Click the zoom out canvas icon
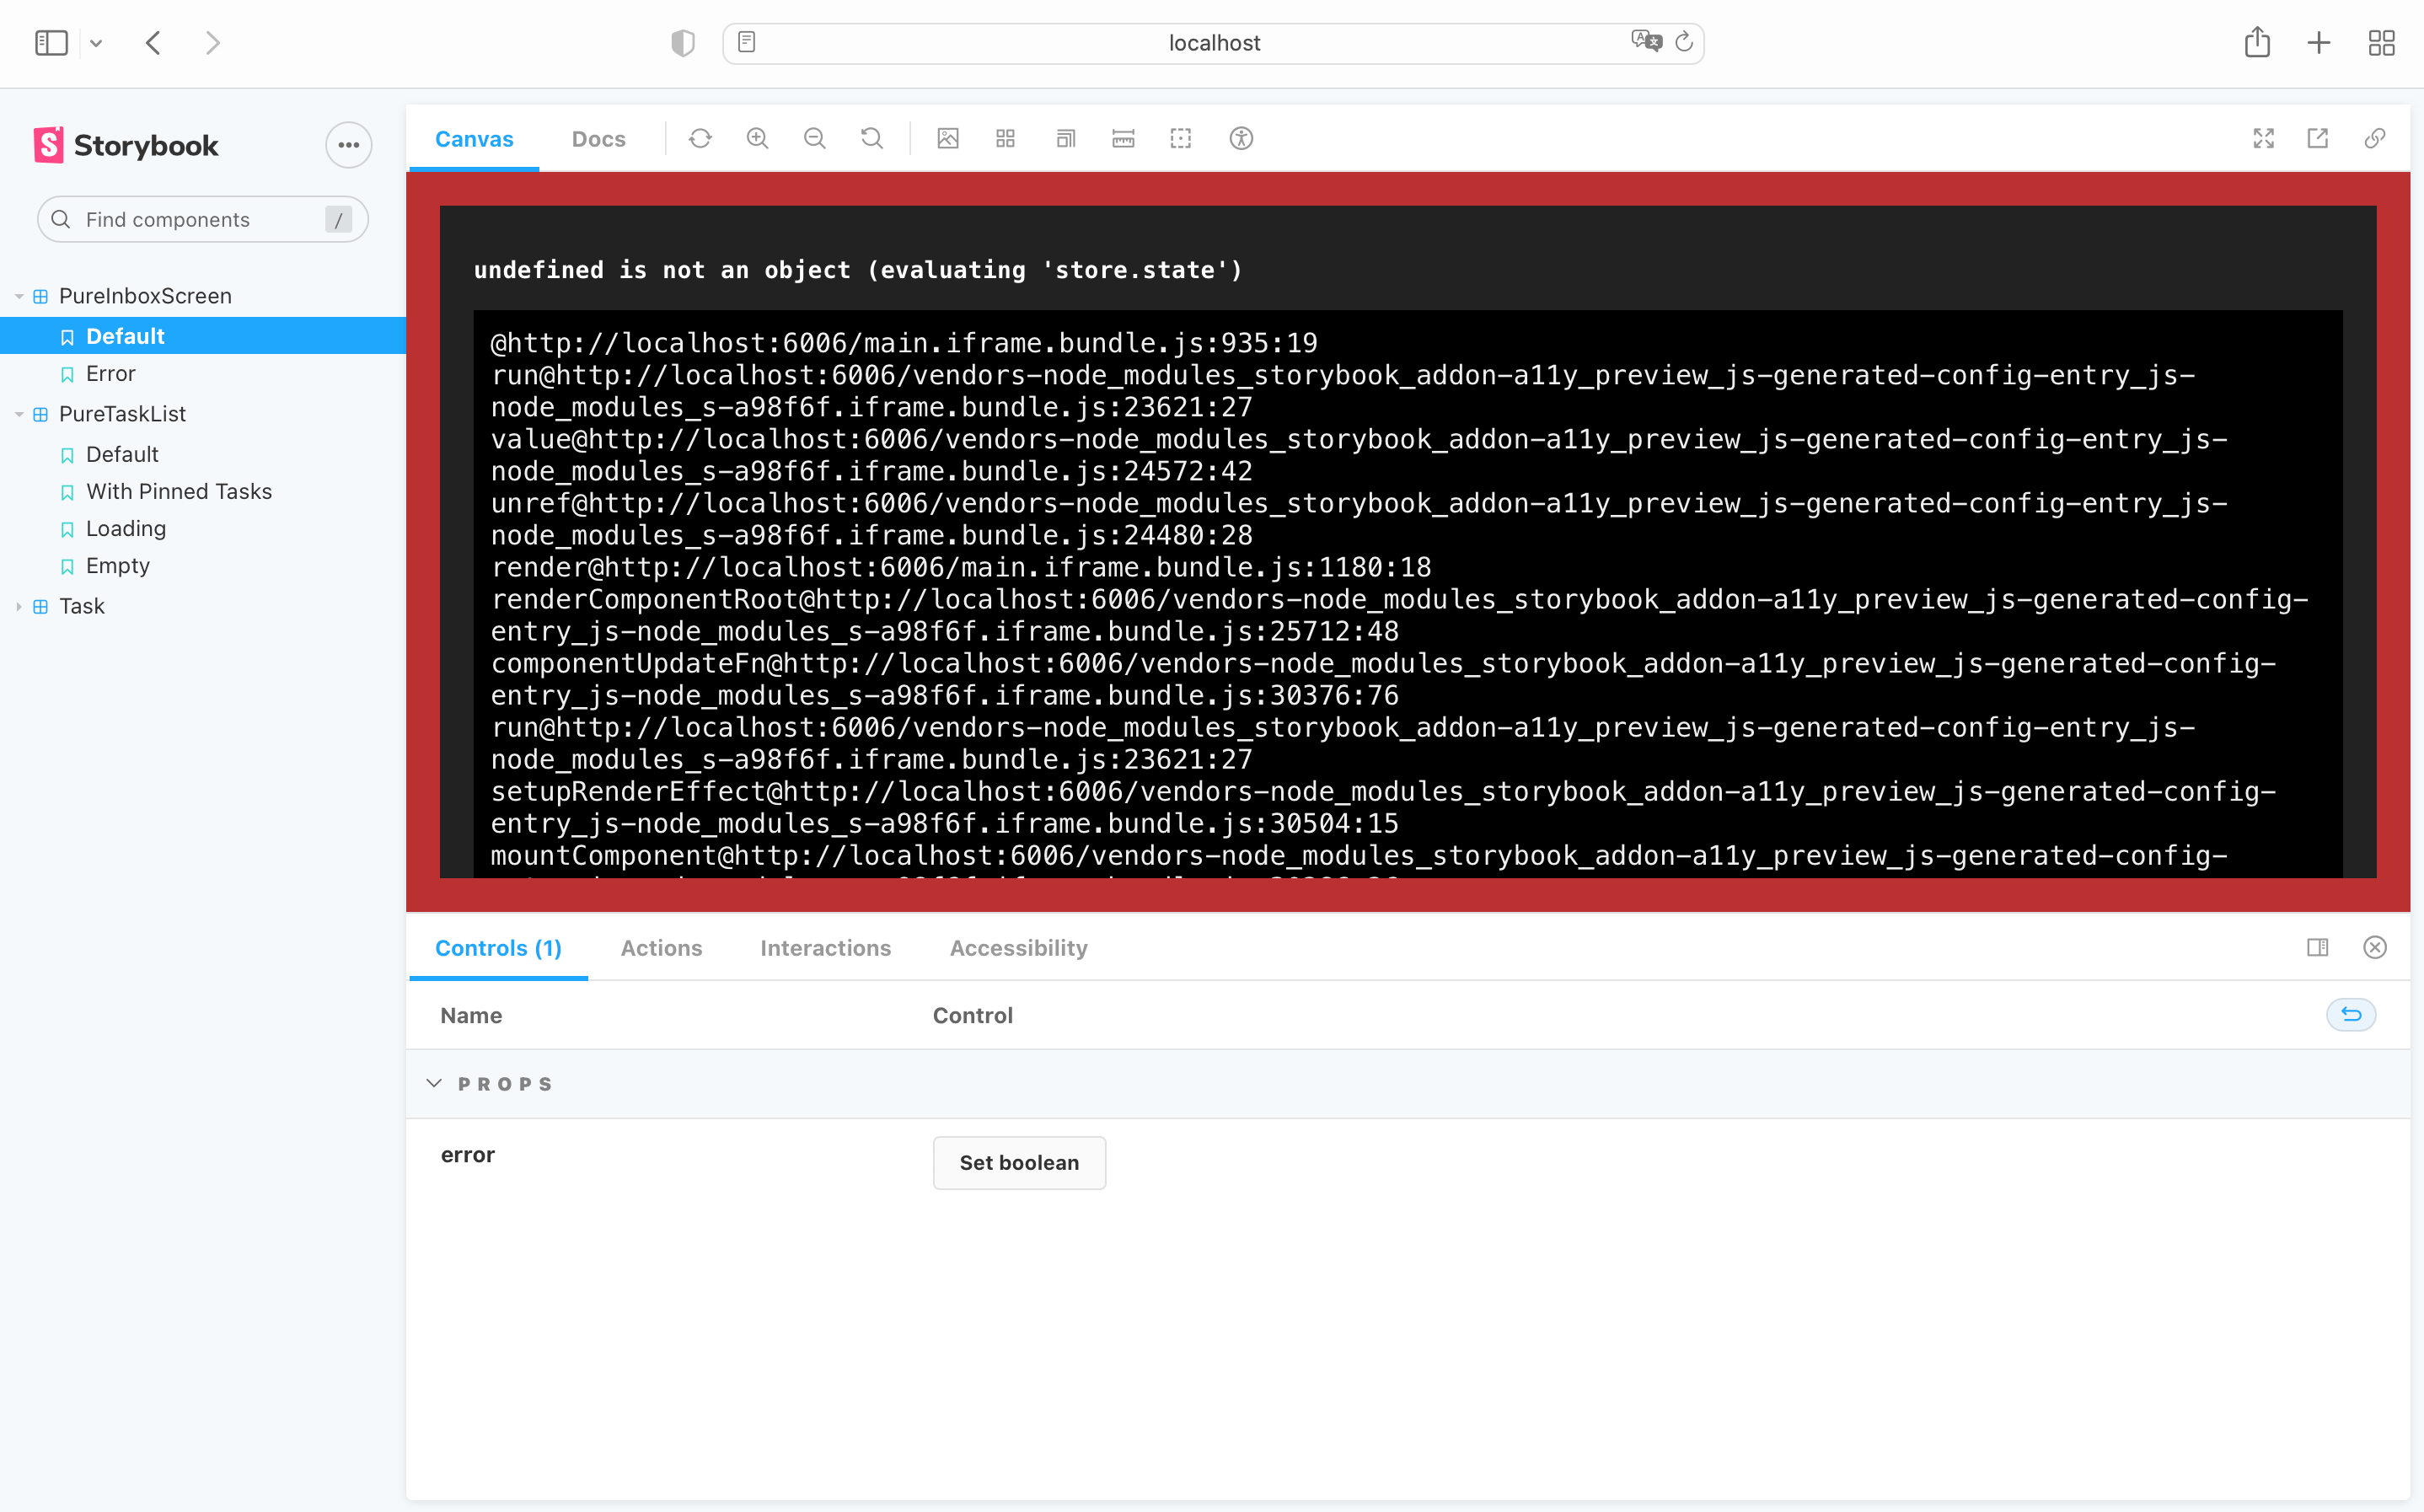This screenshot has width=2424, height=1512. tap(815, 139)
